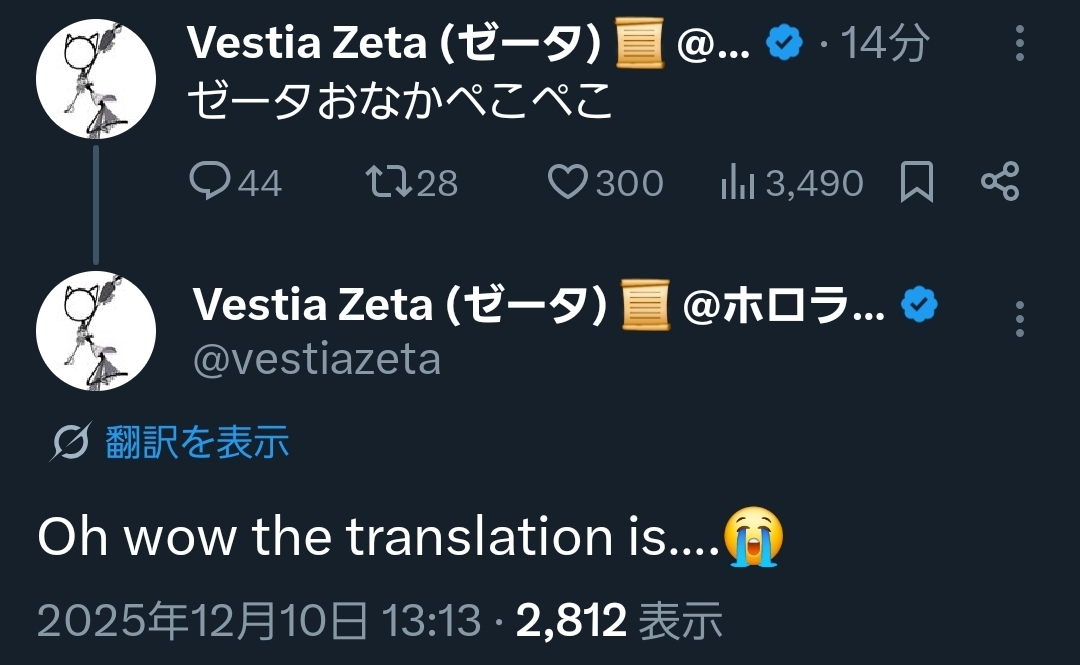Open more options on the lower tweet
This screenshot has height=665, width=1080.
coord(1019,318)
